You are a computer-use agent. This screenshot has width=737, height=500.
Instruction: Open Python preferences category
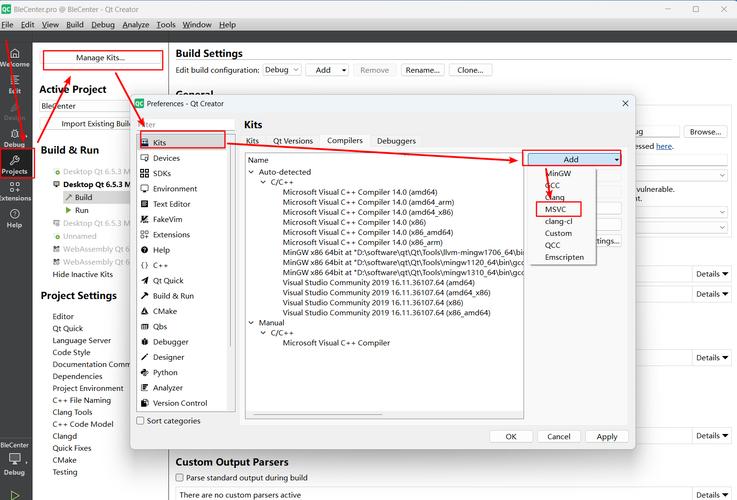(x=182, y=373)
